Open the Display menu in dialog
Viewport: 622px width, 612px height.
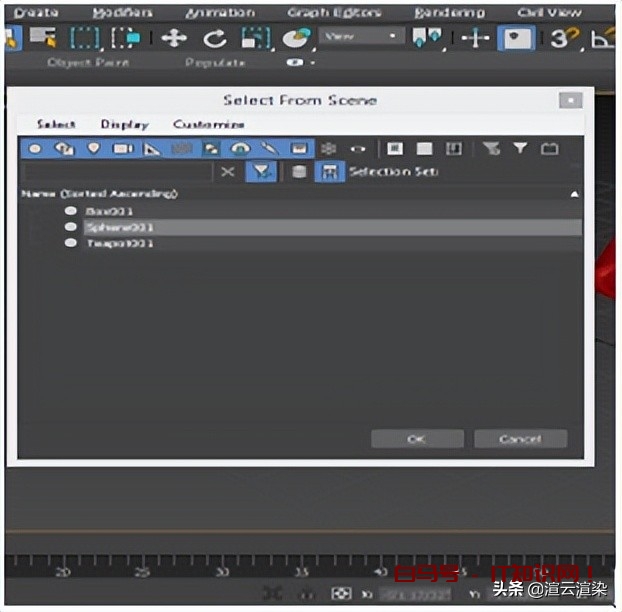click(x=124, y=125)
